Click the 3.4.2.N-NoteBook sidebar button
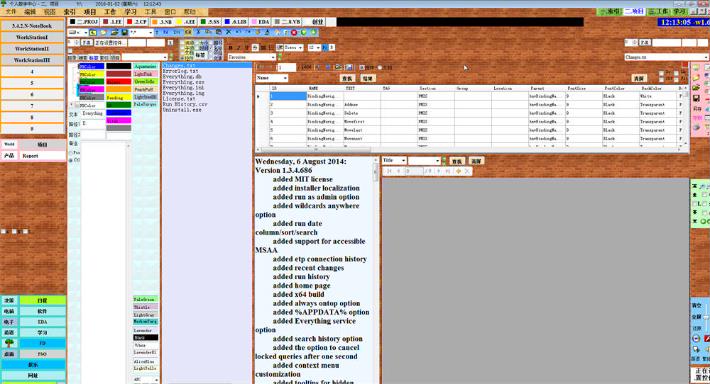710x384 pixels. [x=32, y=26]
